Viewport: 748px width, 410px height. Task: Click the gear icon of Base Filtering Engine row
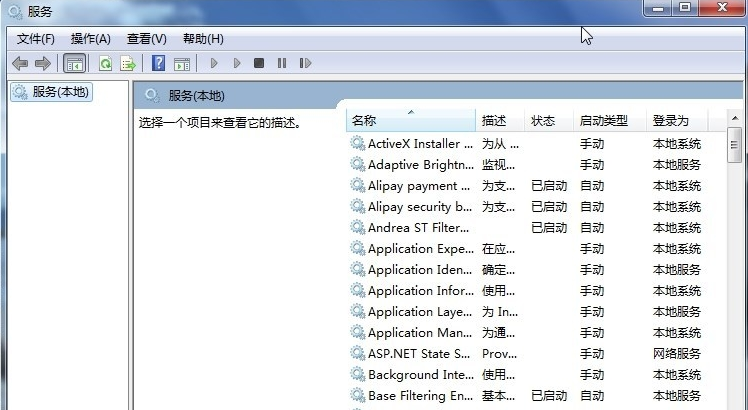click(x=357, y=395)
